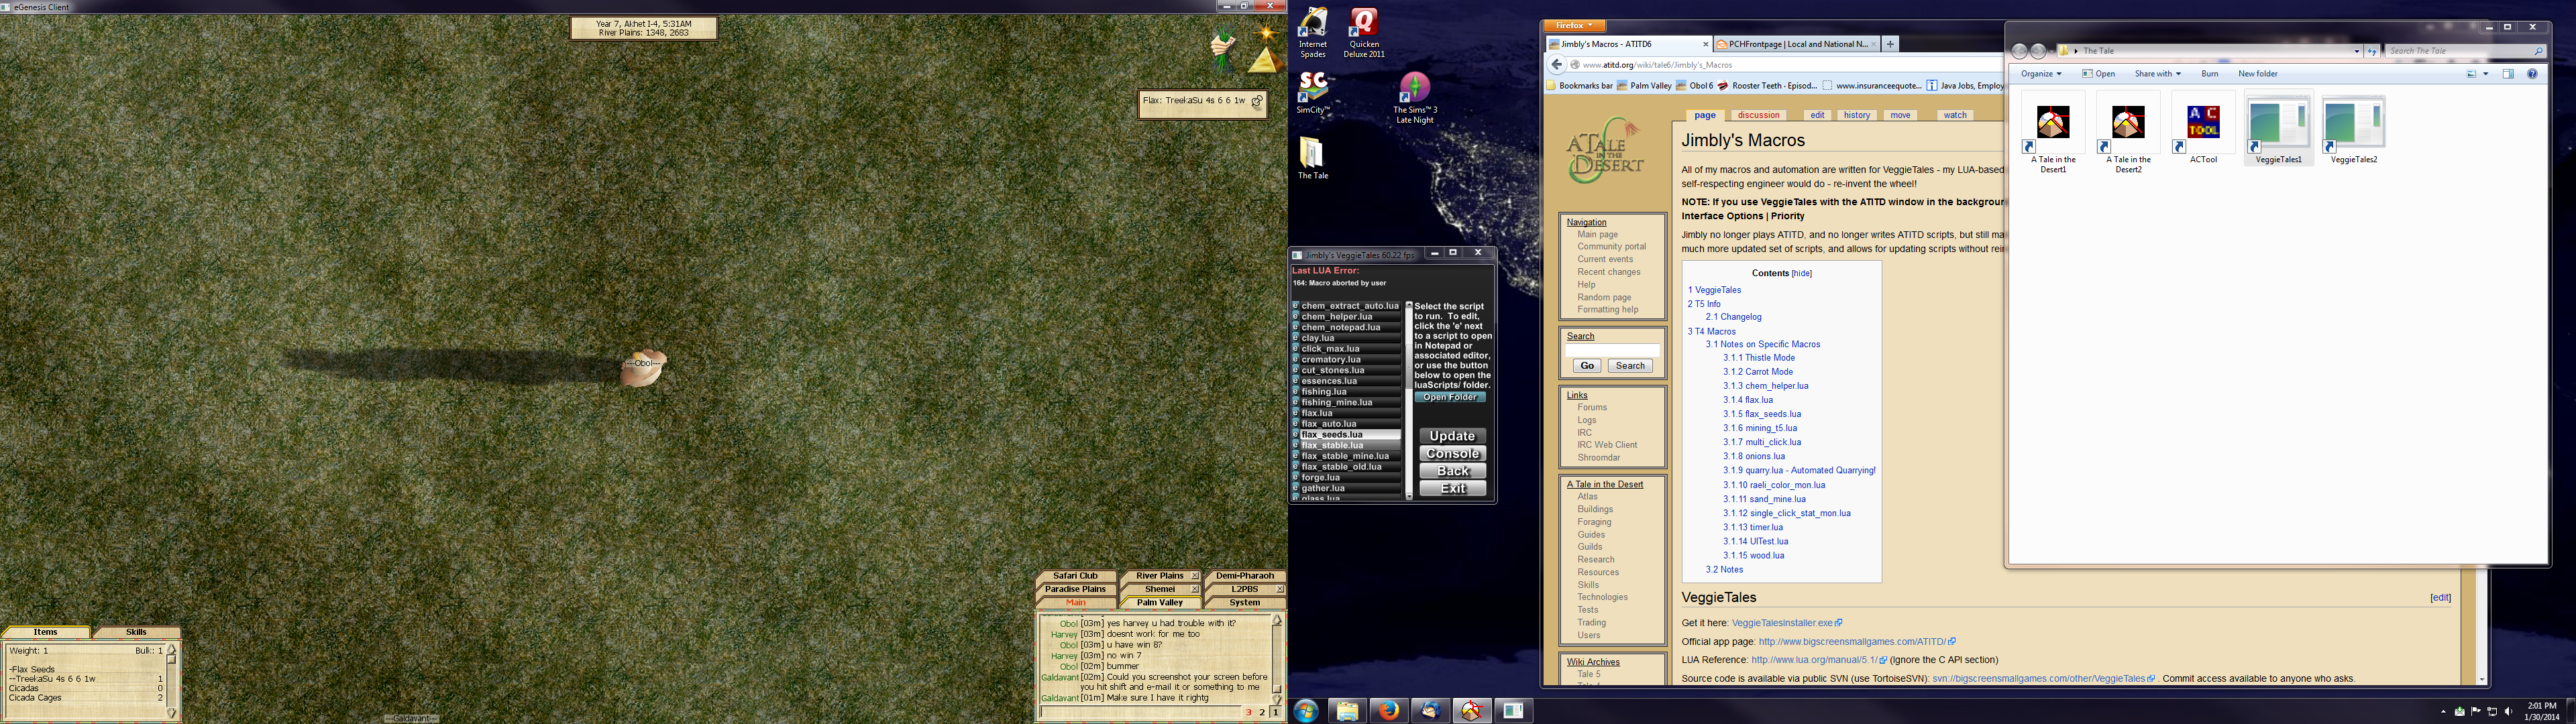The height and width of the screenshot is (724, 2576).
Task: Open the System chat tab
Action: pos(1244,603)
